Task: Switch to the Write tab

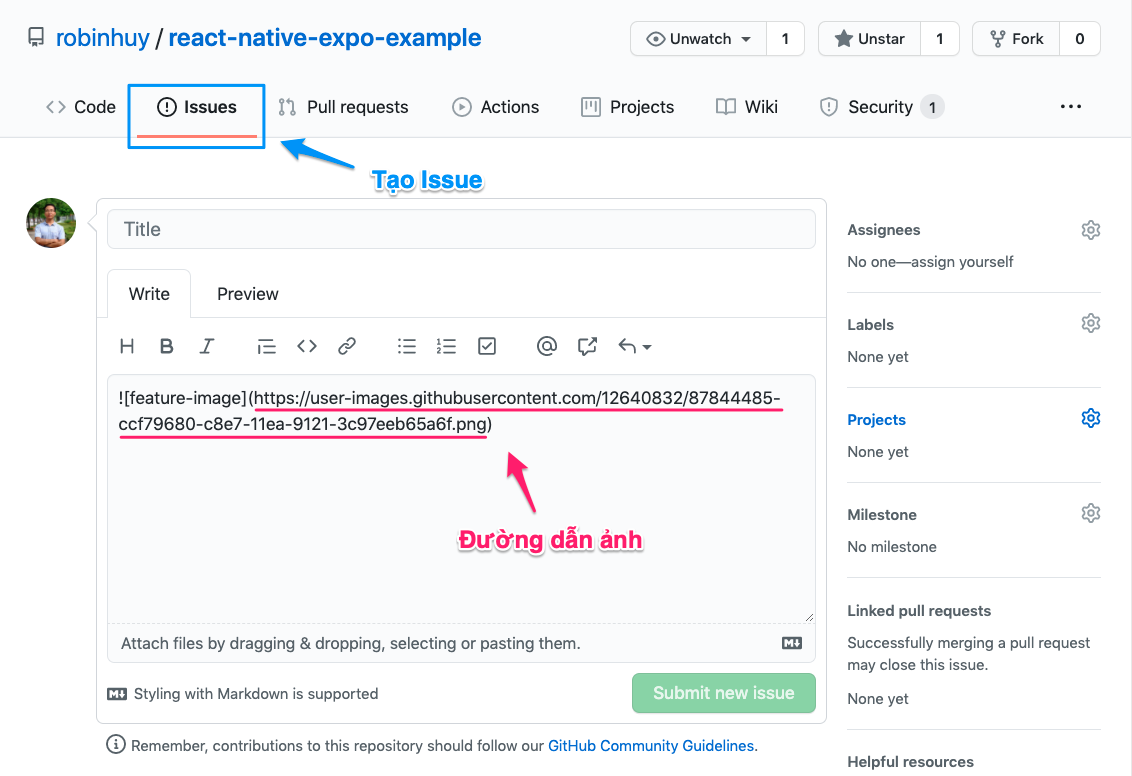Action: [149, 294]
